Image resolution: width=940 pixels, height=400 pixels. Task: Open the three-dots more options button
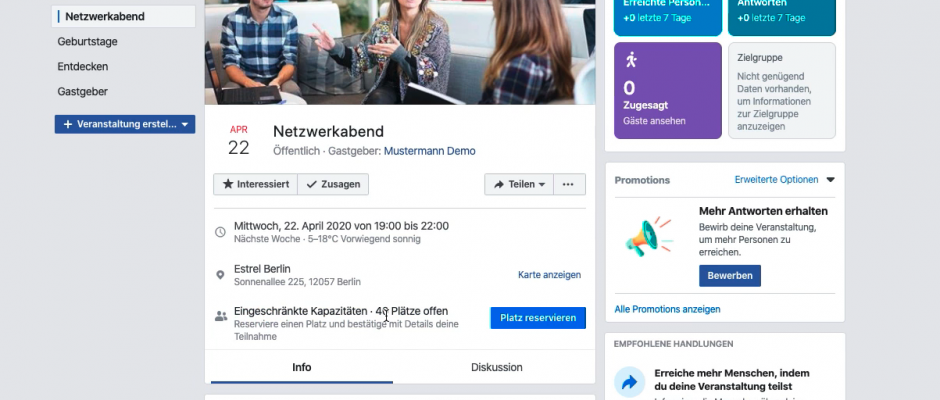(x=568, y=184)
